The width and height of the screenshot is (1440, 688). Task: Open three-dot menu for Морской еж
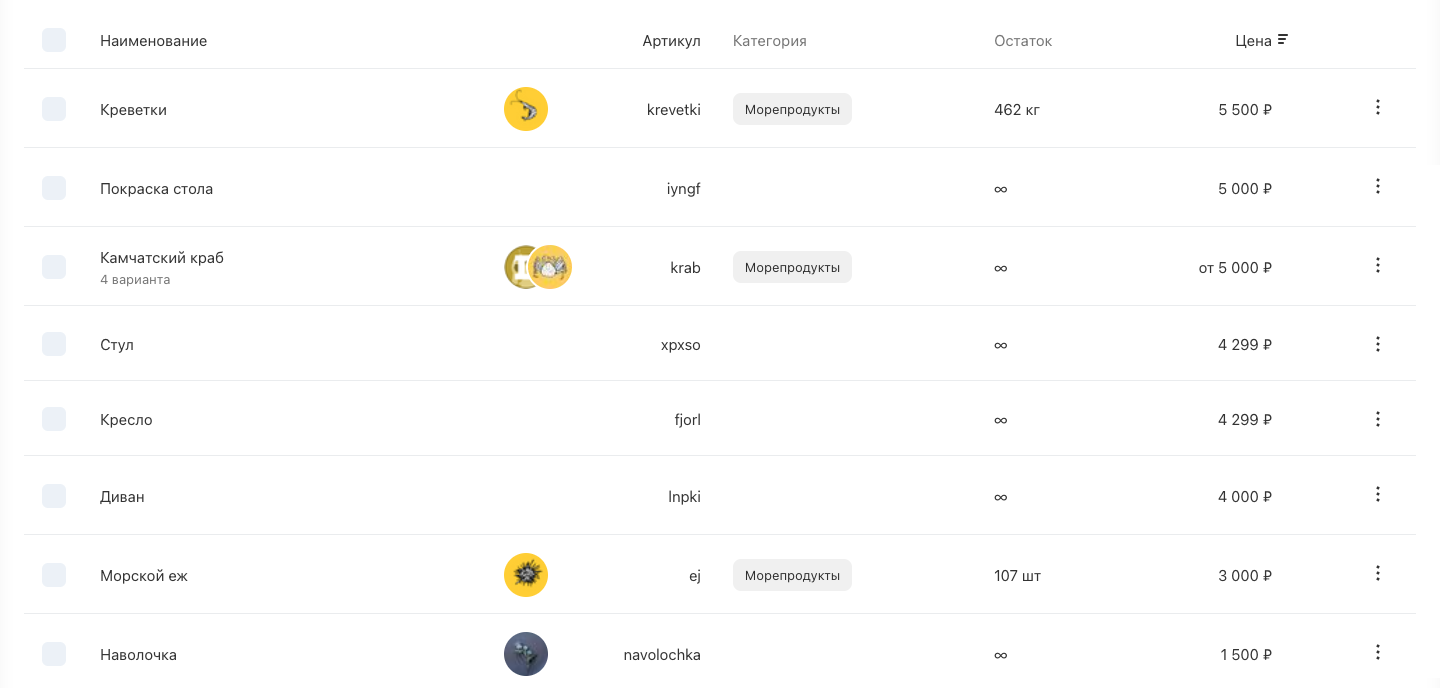(x=1377, y=573)
